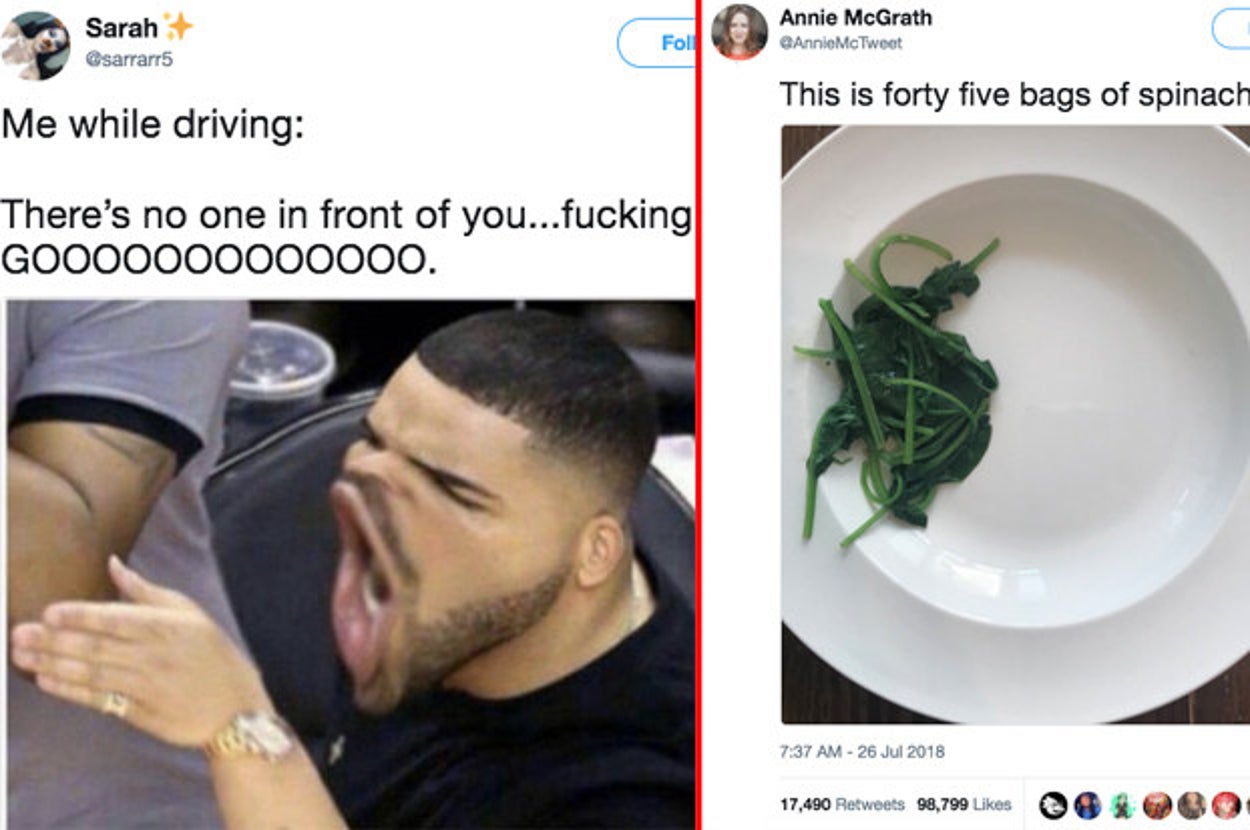View the 98,799 Likes list
Viewport: 1250px width, 830px height.
(x=964, y=804)
